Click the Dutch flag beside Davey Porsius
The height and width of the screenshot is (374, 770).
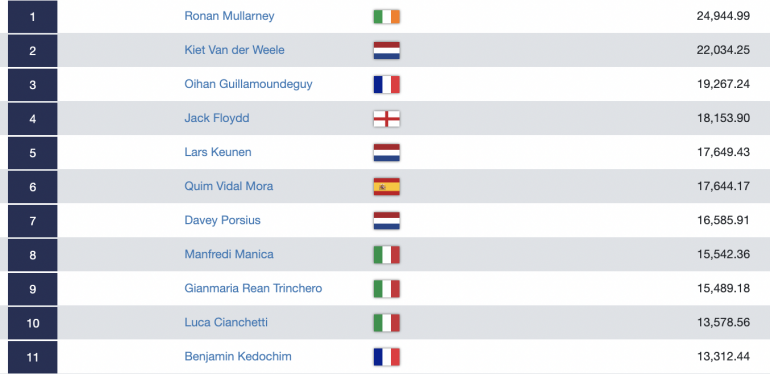pos(386,221)
